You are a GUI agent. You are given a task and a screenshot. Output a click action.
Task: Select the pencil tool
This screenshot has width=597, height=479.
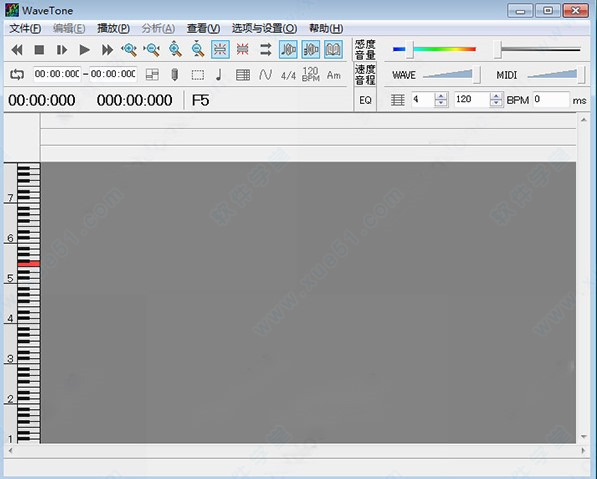(174, 75)
